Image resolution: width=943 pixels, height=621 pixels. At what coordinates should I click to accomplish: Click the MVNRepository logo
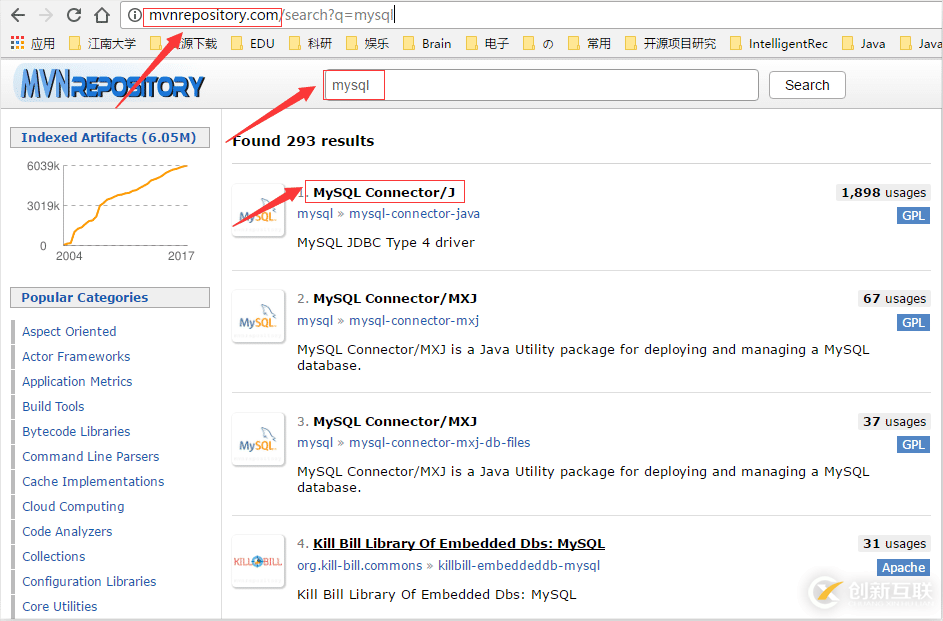click(112, 85)
